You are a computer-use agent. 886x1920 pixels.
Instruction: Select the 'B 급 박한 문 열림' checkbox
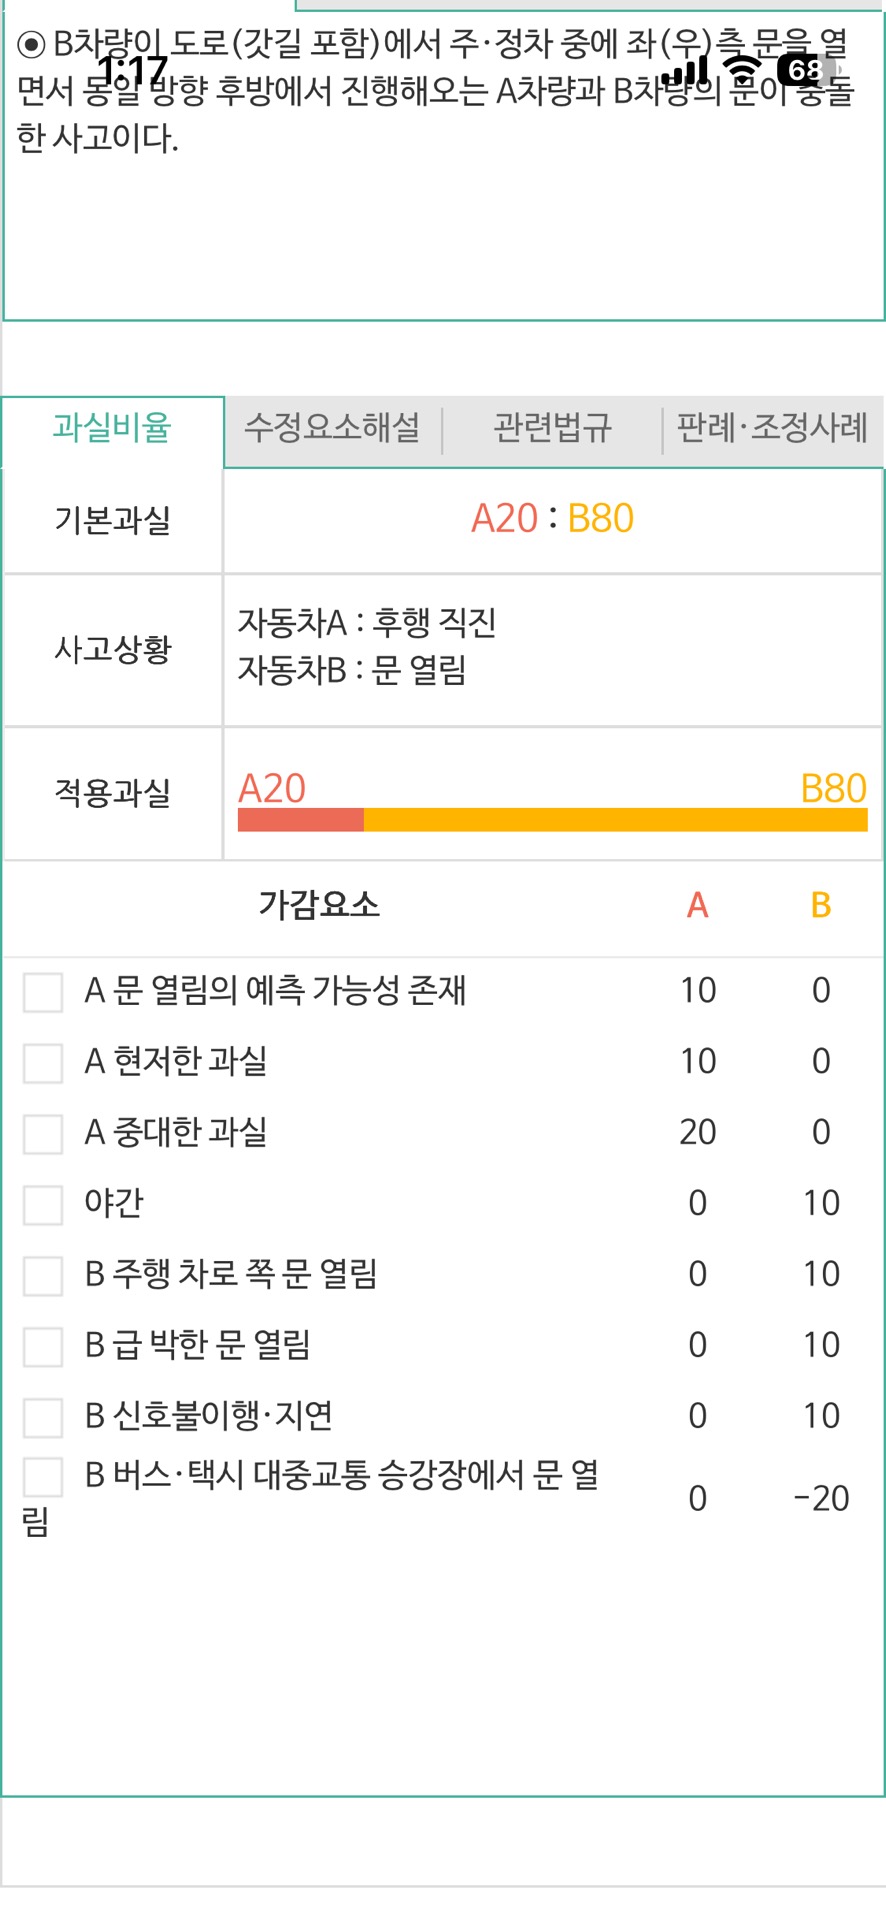[43, 1347]
